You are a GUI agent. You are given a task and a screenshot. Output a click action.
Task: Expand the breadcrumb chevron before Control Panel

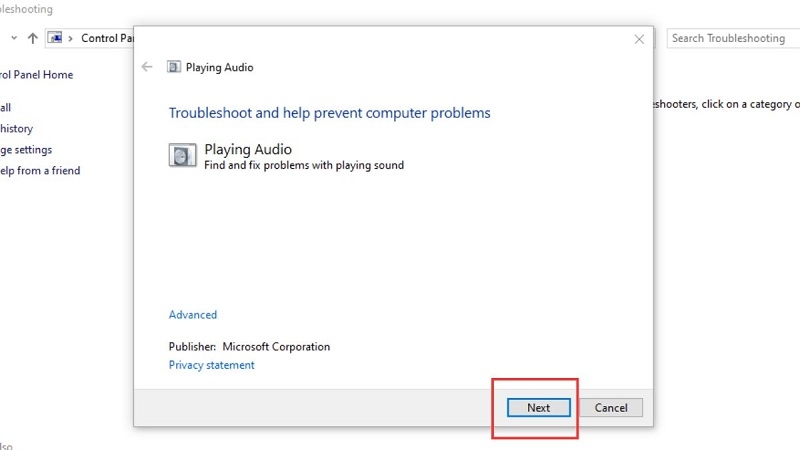[72, 38]
